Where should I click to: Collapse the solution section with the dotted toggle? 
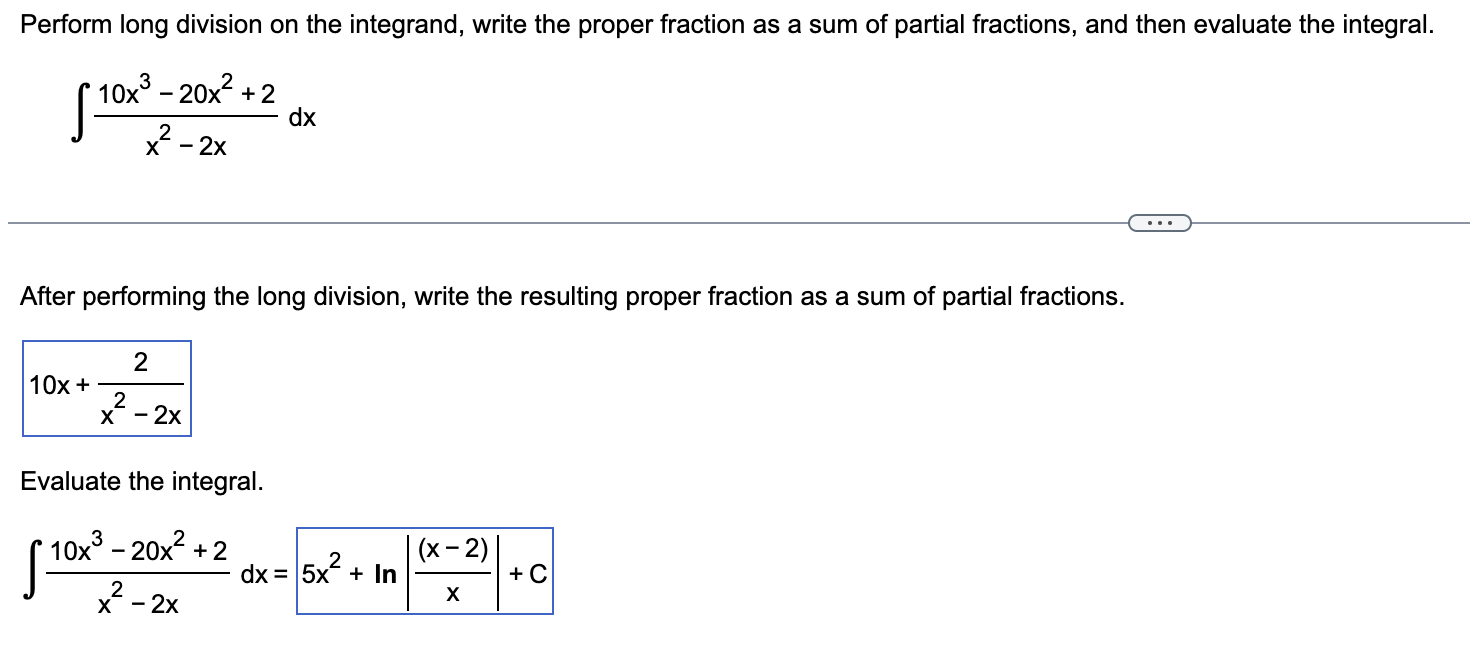point(1160,222)
